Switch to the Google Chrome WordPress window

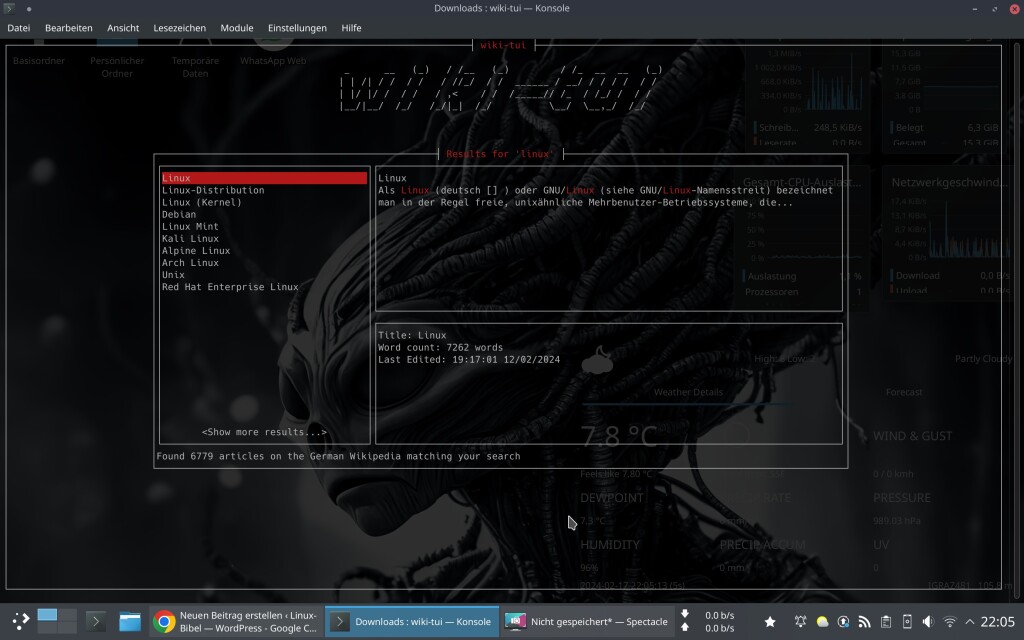pyautogui.click(x=236, y=621)
